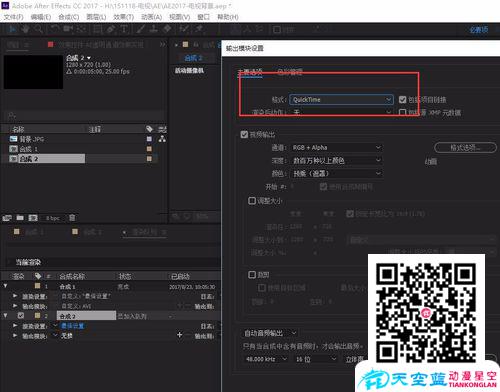Screen dimensions: 500x392
Task: Toggle include source XMP metadata checkbox
Action: (x=403, y=112)
